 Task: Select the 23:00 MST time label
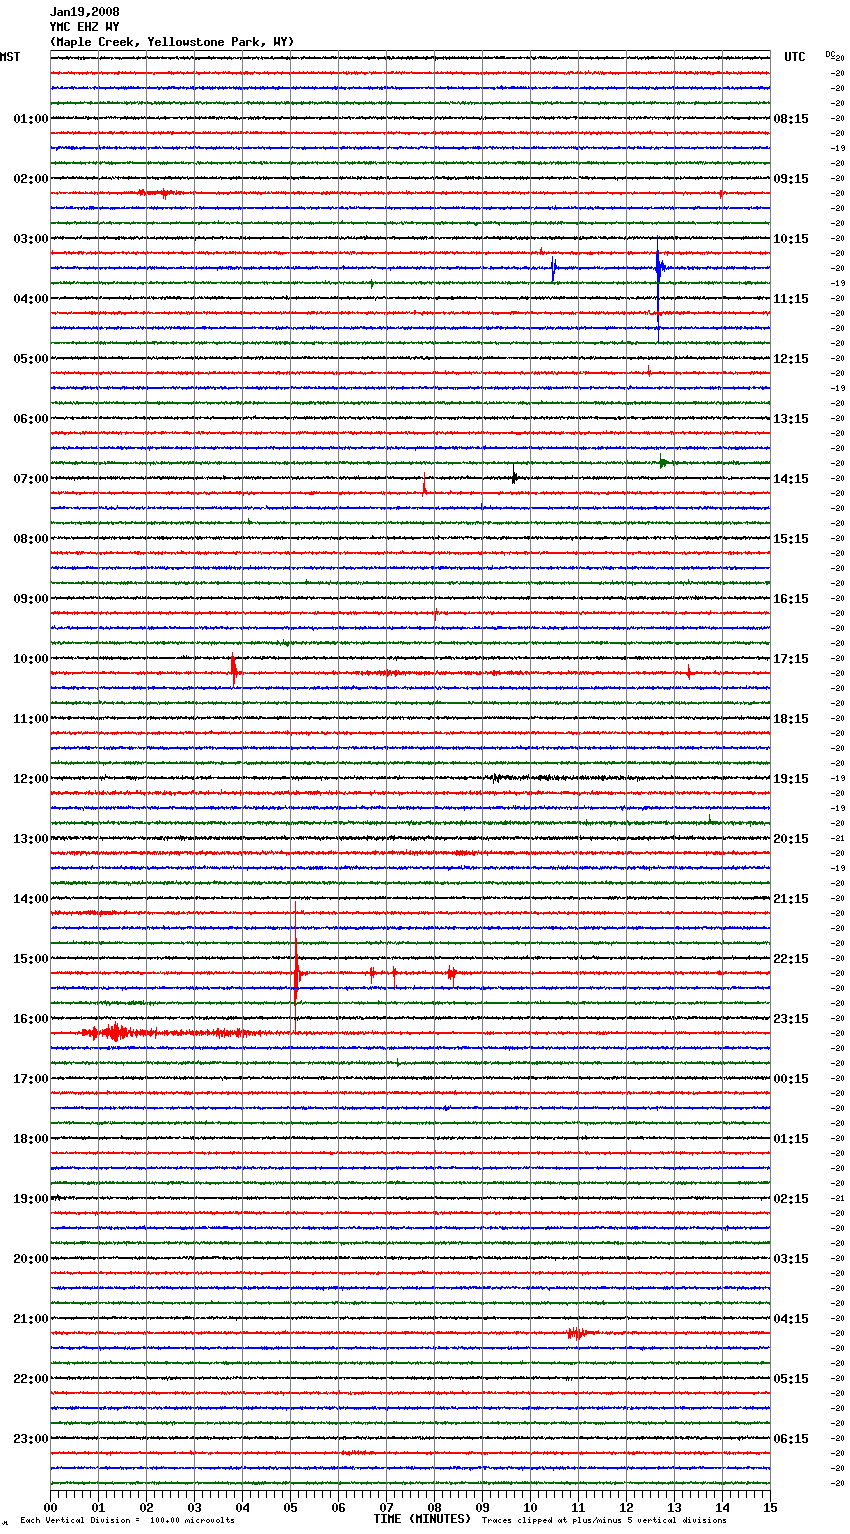30,1439
